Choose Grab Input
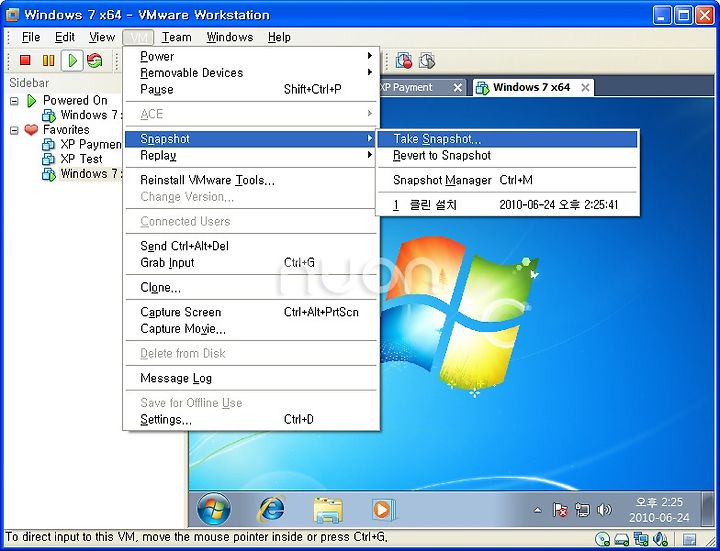720x551 pixels. pyautogui.click(x=251, y=263)
